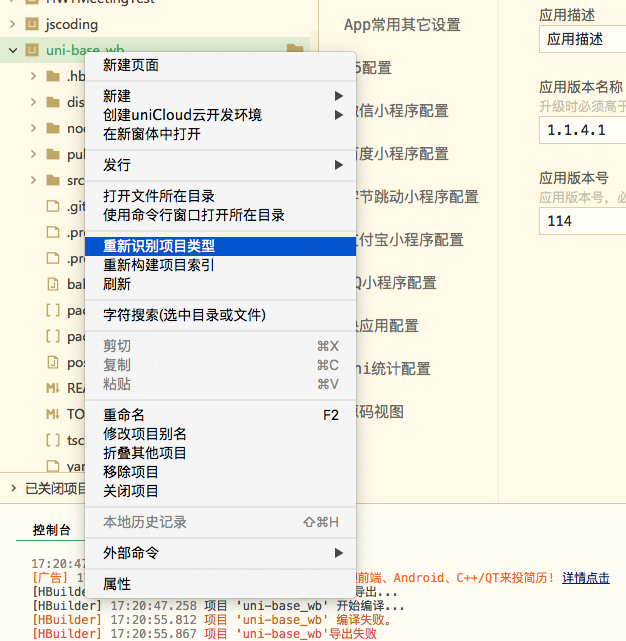This screenshot has width=626, height=641.
Task: Click arrow next to 发行
Action: click(x=339, y=165)
